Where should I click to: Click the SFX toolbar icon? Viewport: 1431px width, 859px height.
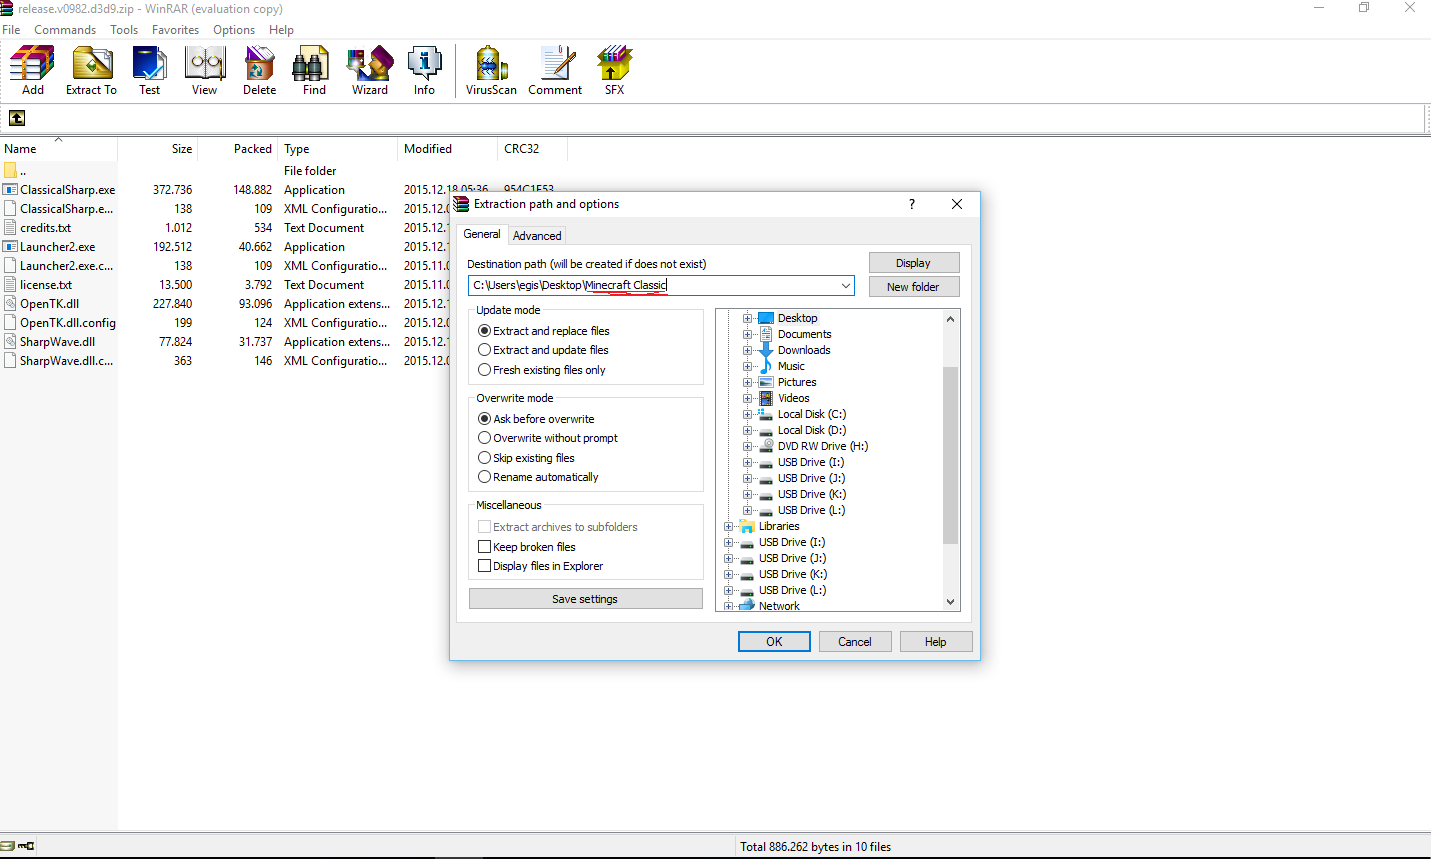pos(614,64)
